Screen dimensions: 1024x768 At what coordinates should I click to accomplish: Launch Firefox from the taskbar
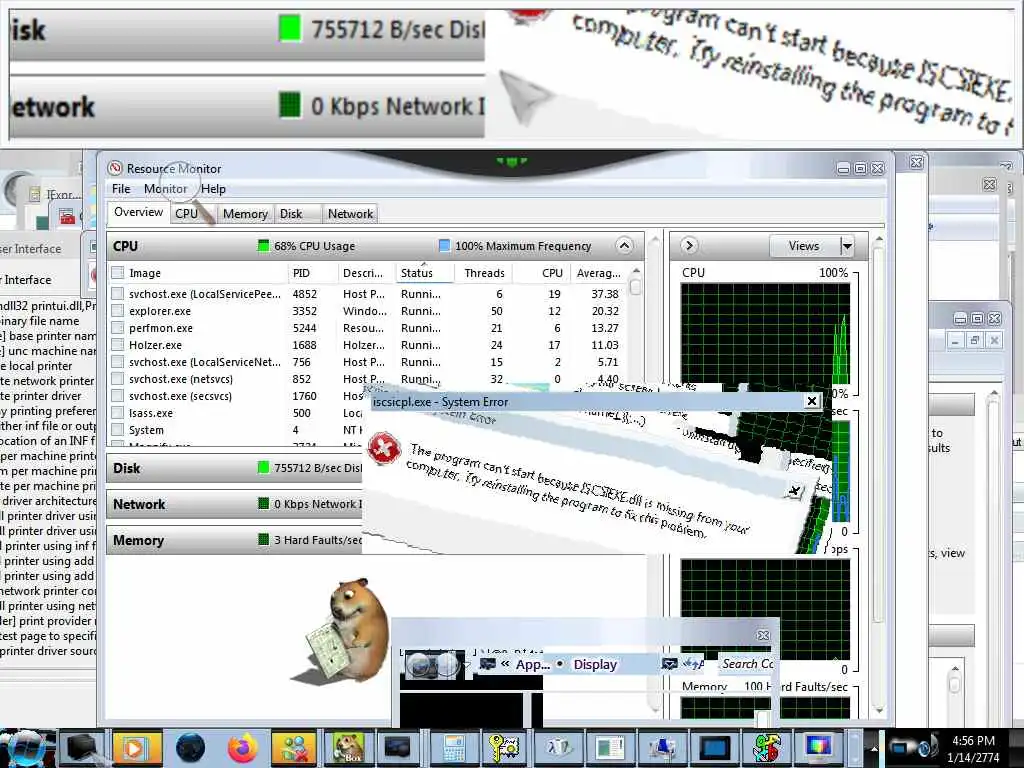(242, 748)
